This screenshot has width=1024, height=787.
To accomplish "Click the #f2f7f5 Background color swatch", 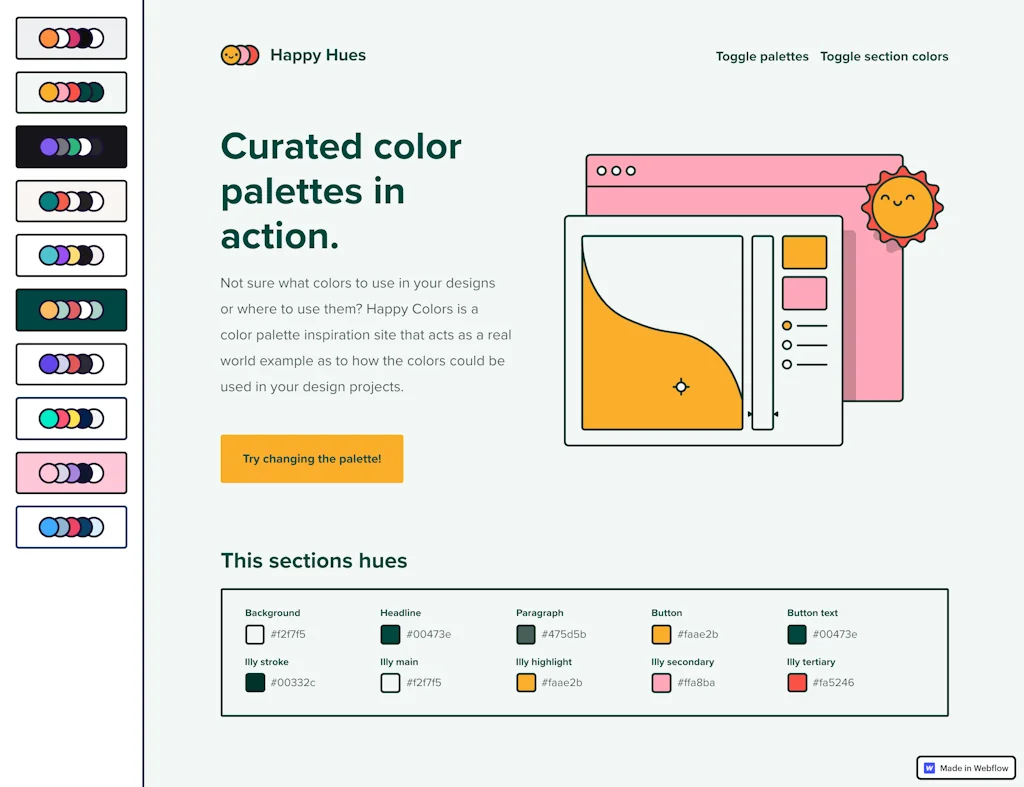I will [x=254, y=634].
